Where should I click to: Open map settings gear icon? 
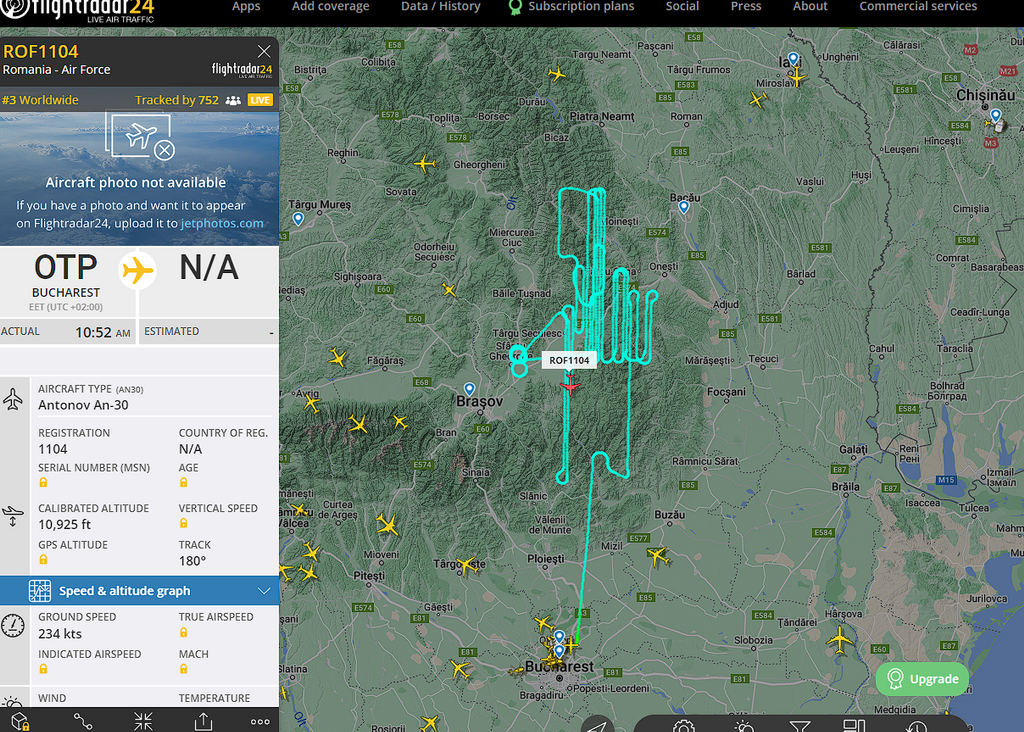pyautogui.click(x=684, y=726)
